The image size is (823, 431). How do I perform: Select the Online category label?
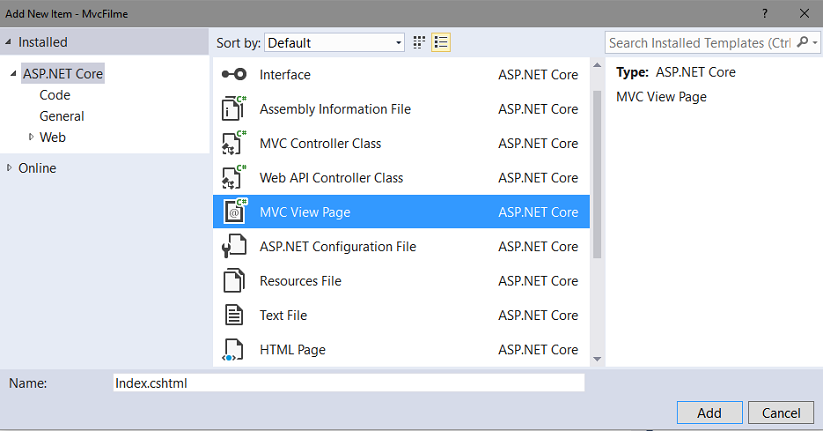(x=37, y=168)
